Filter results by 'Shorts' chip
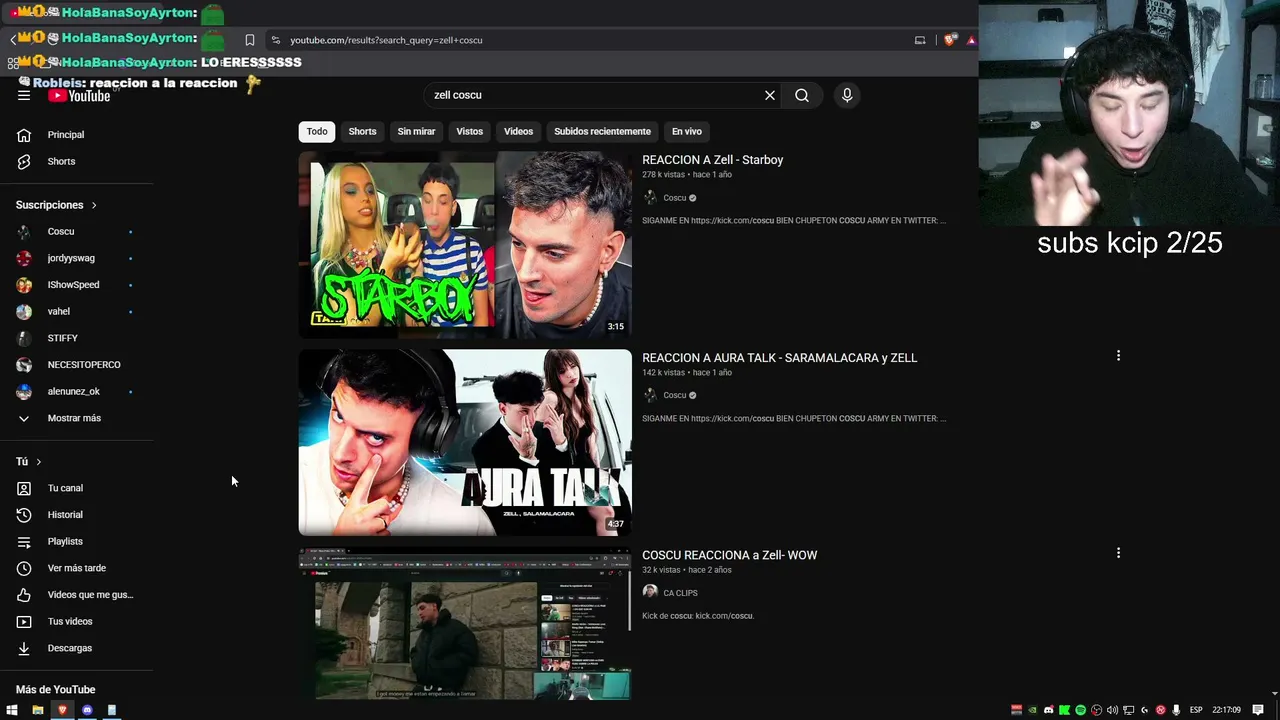 tap(362, 131)
